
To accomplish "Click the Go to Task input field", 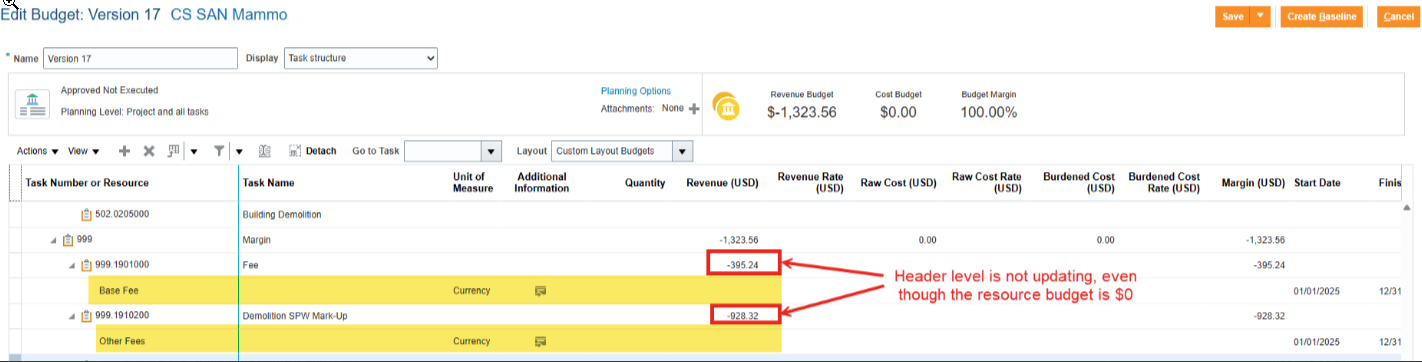I will (x=442, y=151).
